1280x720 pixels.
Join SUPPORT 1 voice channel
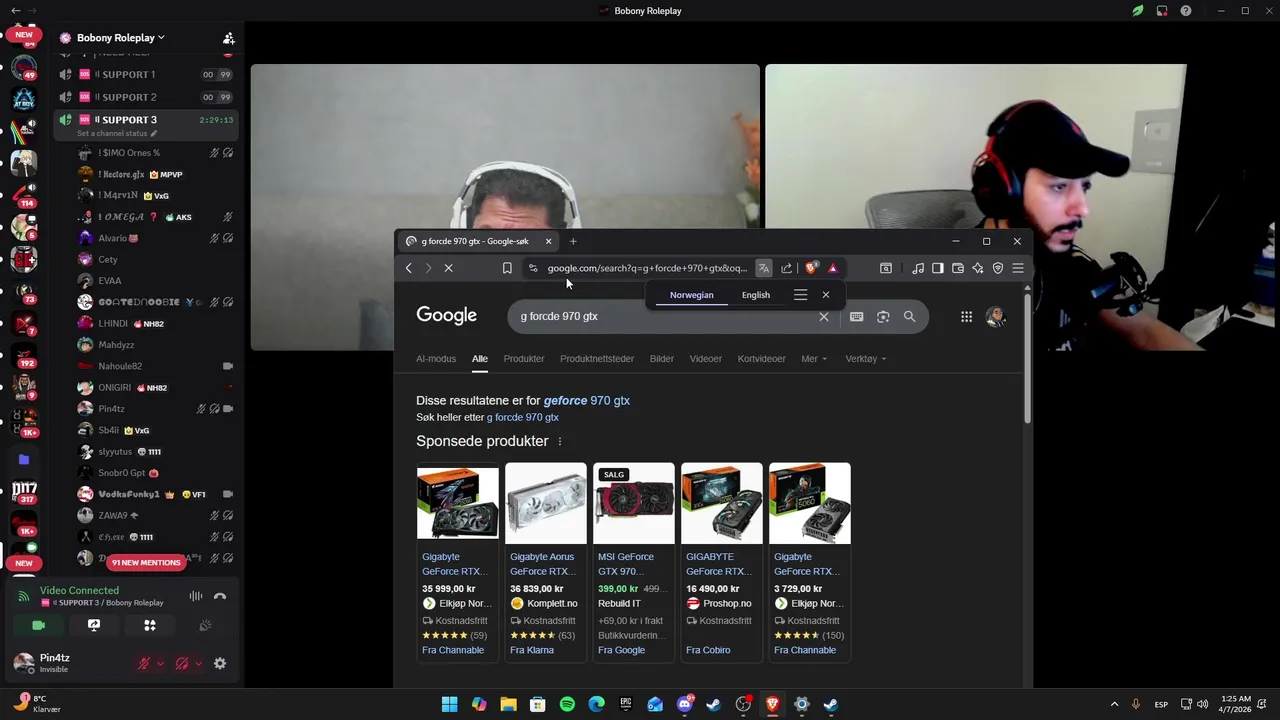point(145,75)
